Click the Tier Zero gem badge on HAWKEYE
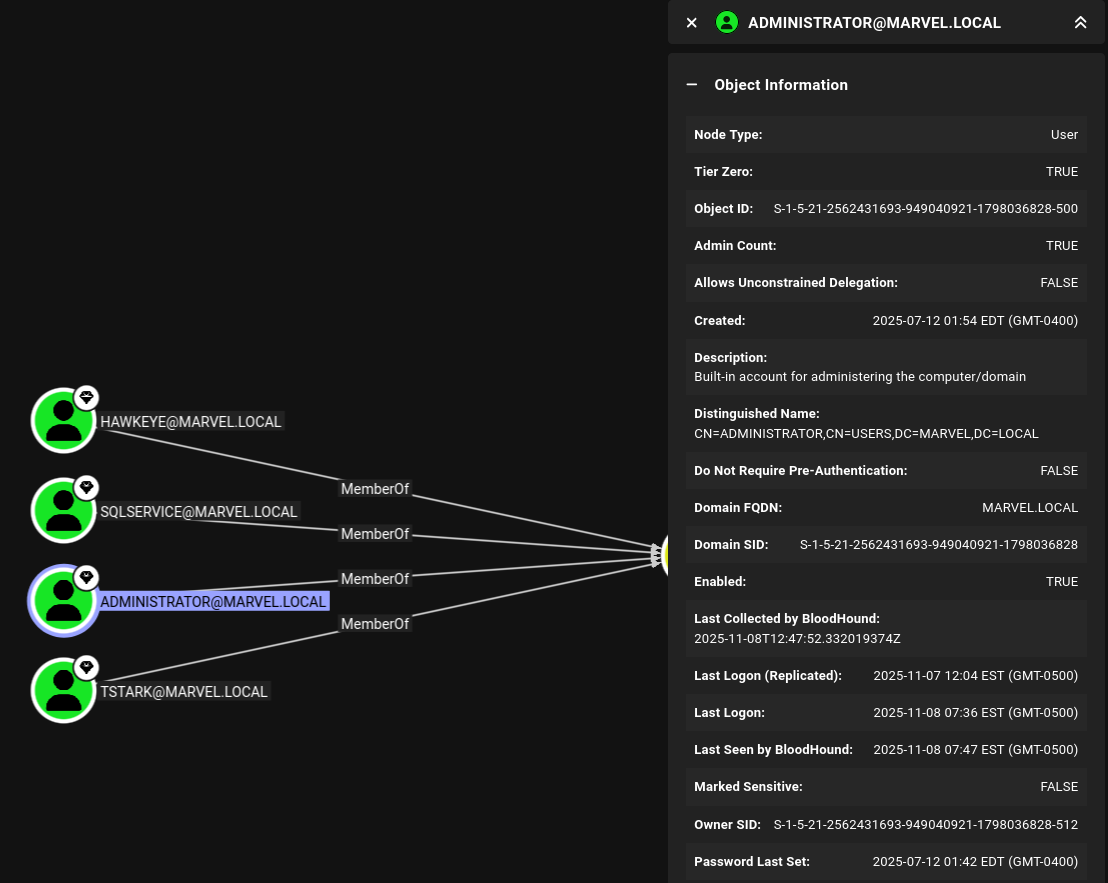1108x883 pixels. click(87, 398)
